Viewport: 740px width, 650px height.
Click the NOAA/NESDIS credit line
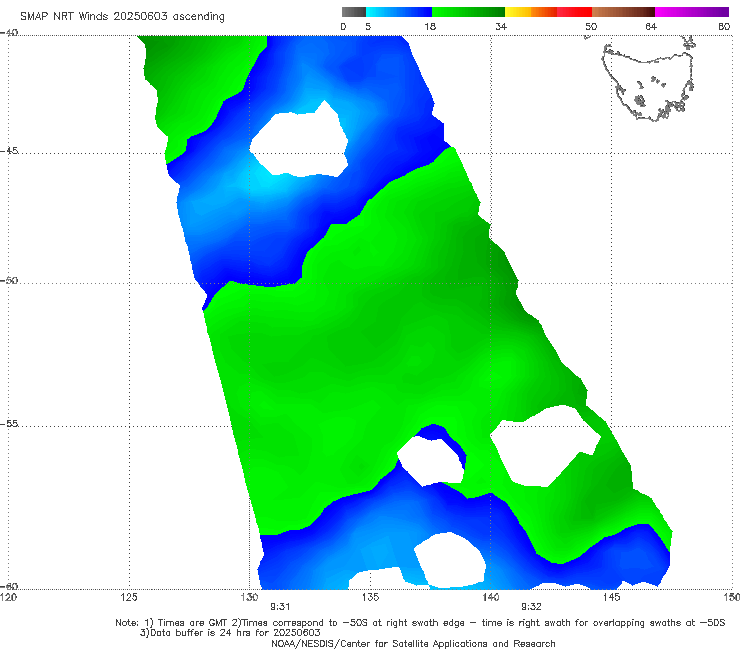tap(413, 644)
